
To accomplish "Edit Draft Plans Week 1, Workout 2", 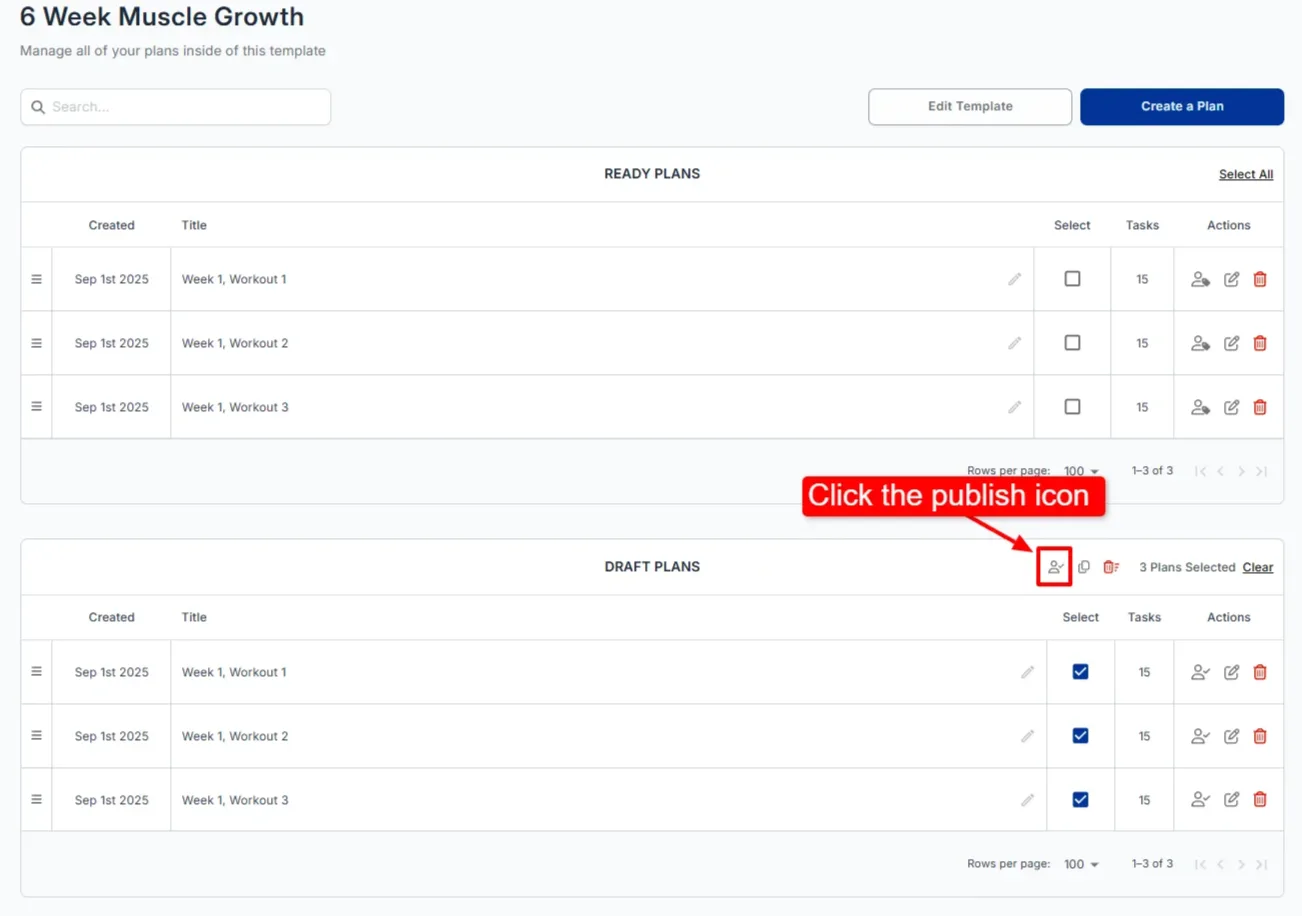I will point(1232,736).
